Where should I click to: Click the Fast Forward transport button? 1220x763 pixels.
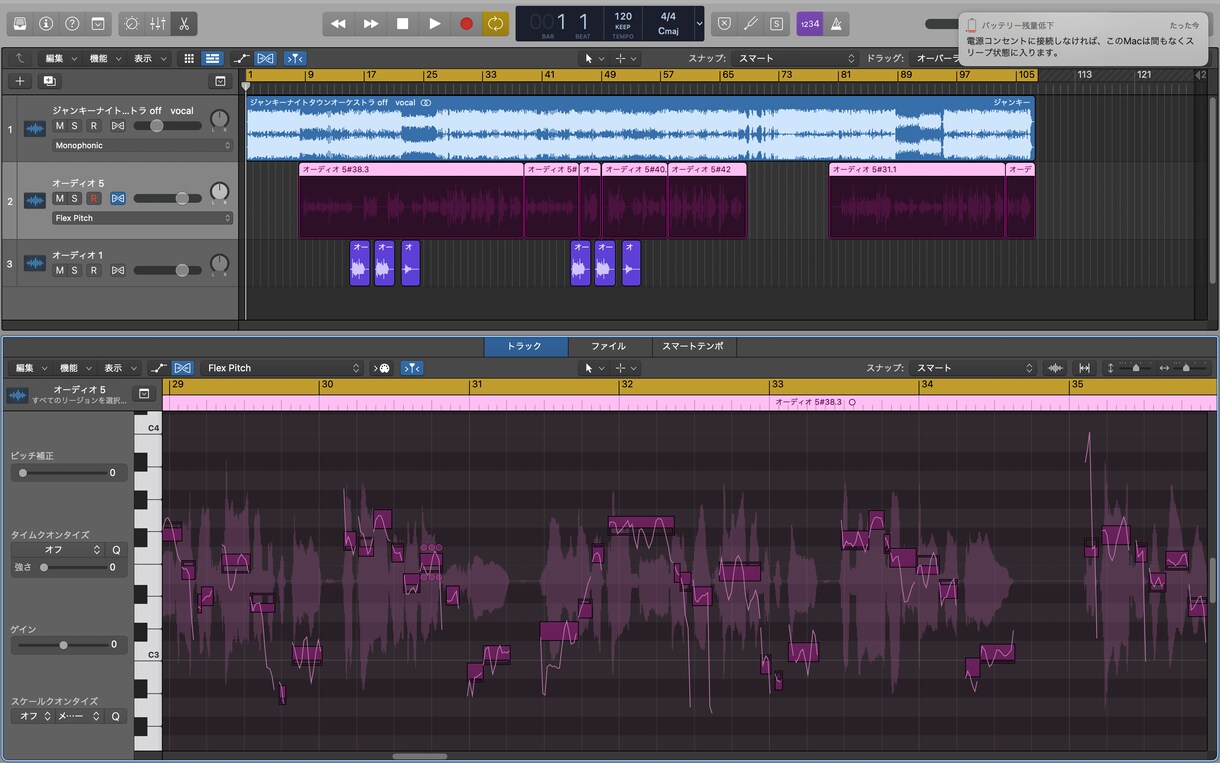coord(371,23)
